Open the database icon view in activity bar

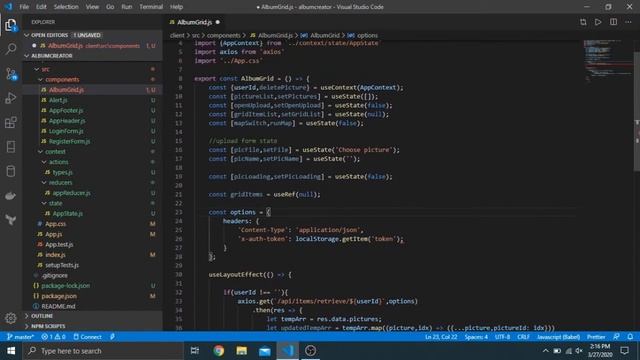11,171
